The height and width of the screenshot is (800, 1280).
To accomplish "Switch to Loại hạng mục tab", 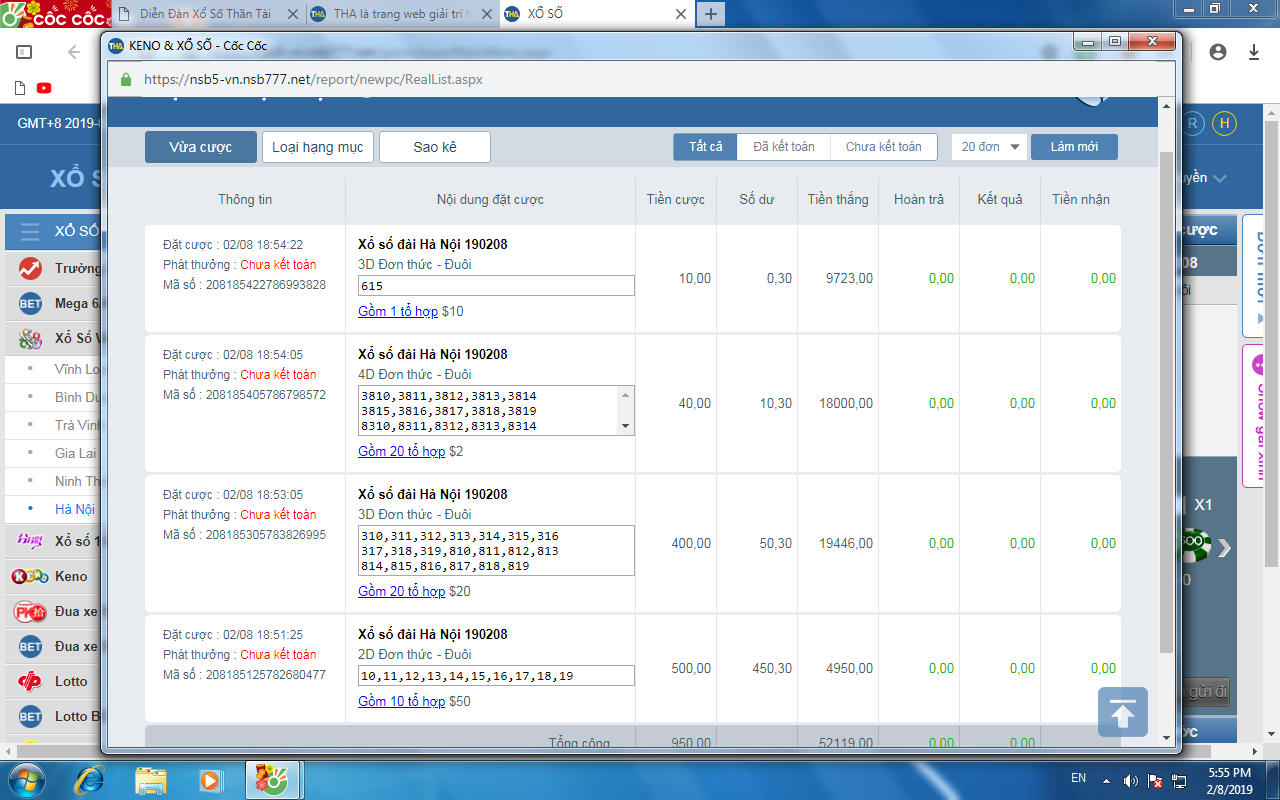I will tap(318, 147).
